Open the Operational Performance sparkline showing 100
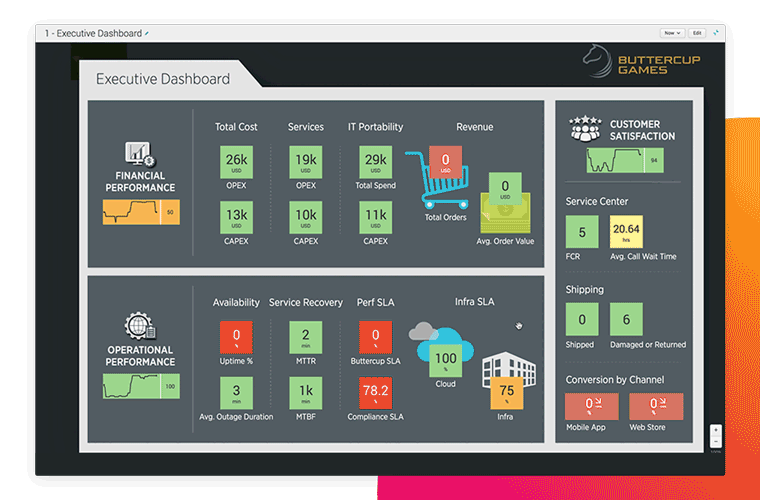760x500 pixels. pyautogui.click(x=141, y=386)
